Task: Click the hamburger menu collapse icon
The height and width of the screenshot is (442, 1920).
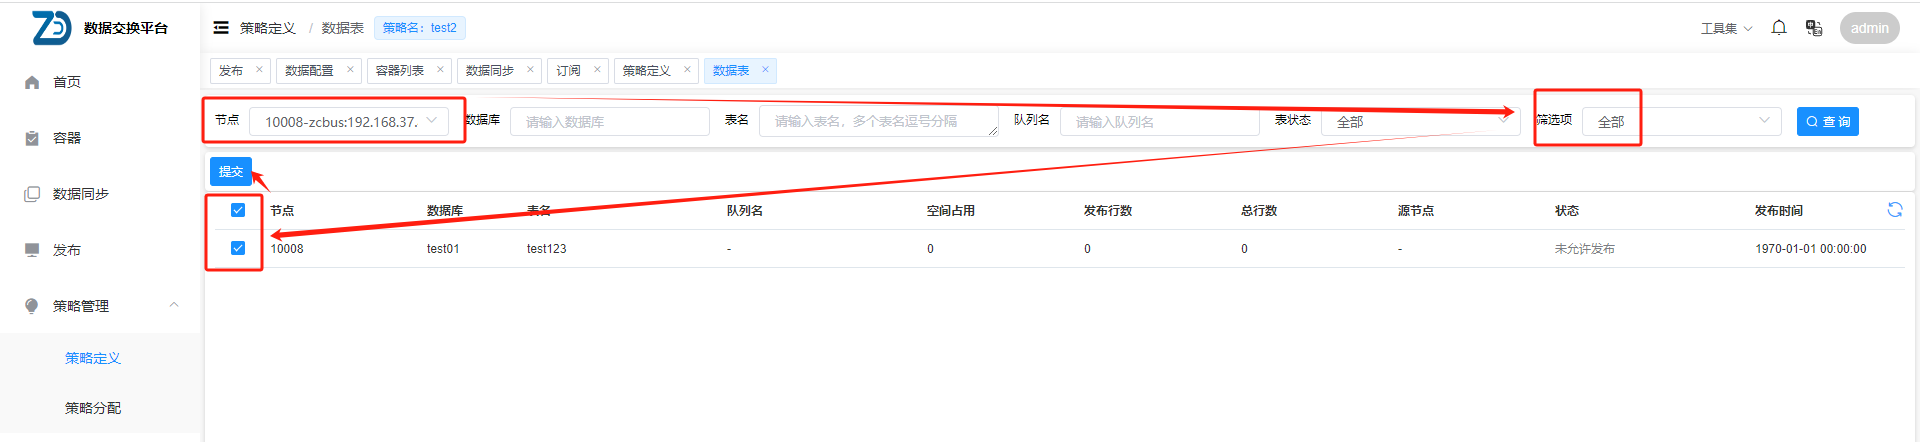Action: [x=221, y=28]
